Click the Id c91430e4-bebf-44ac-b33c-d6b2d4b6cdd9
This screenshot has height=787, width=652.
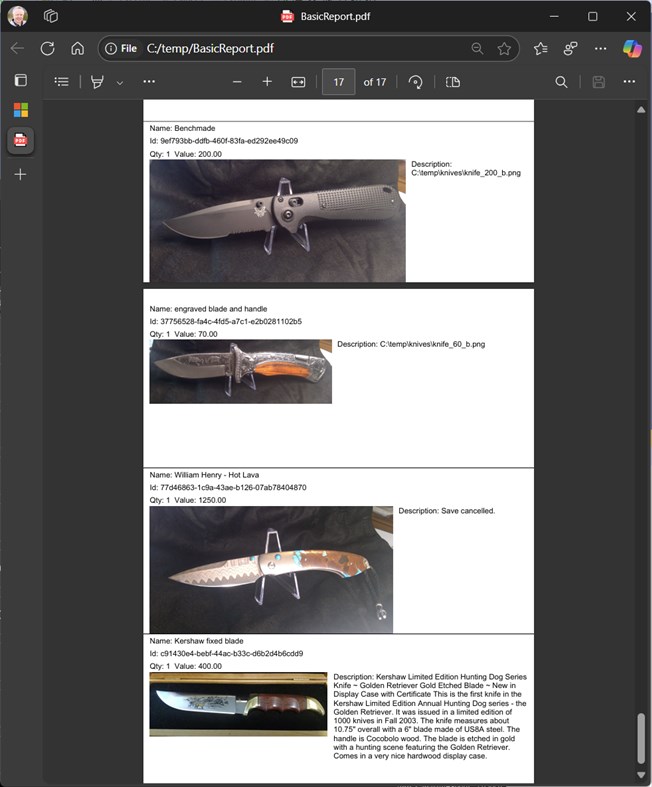[x=226, y=653]
